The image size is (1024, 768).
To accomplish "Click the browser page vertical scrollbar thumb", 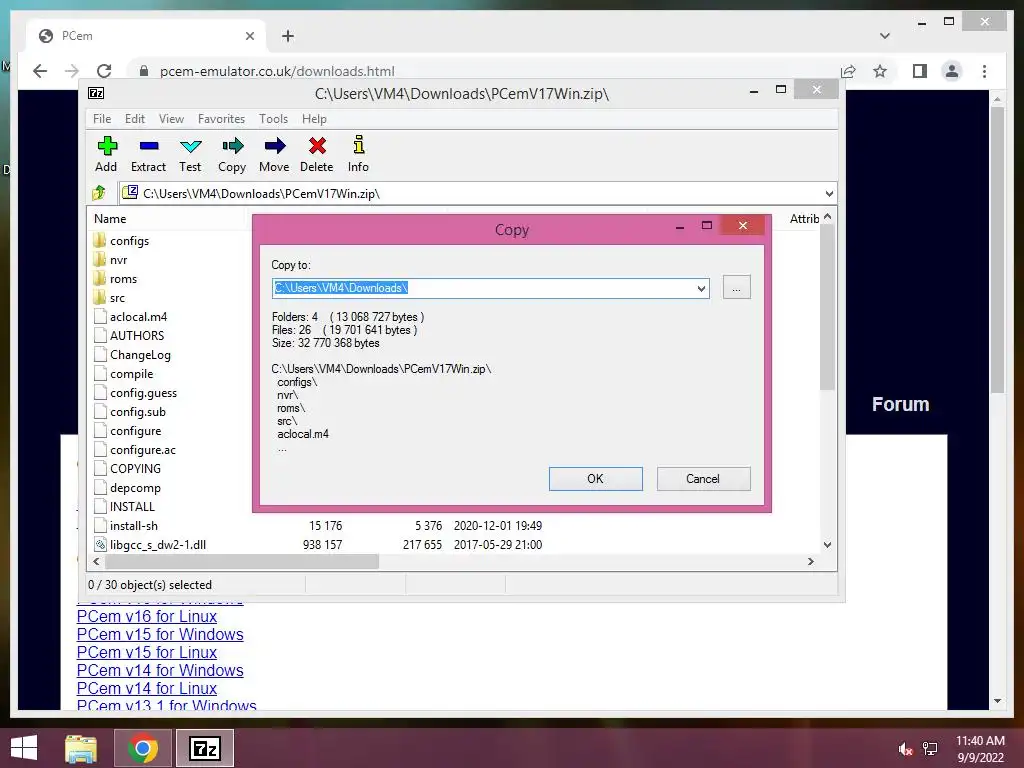I will (997, 248).
